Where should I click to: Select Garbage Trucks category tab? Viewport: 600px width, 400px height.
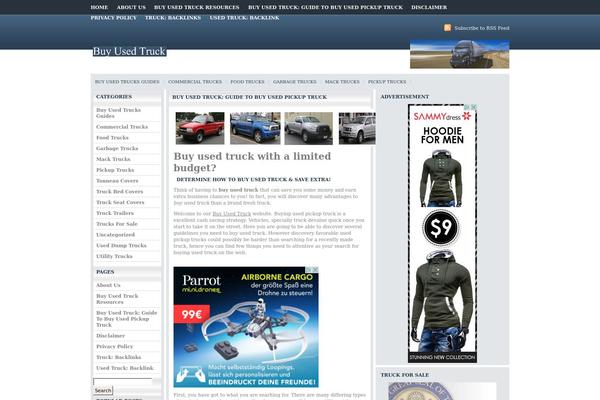click(295, 82)
